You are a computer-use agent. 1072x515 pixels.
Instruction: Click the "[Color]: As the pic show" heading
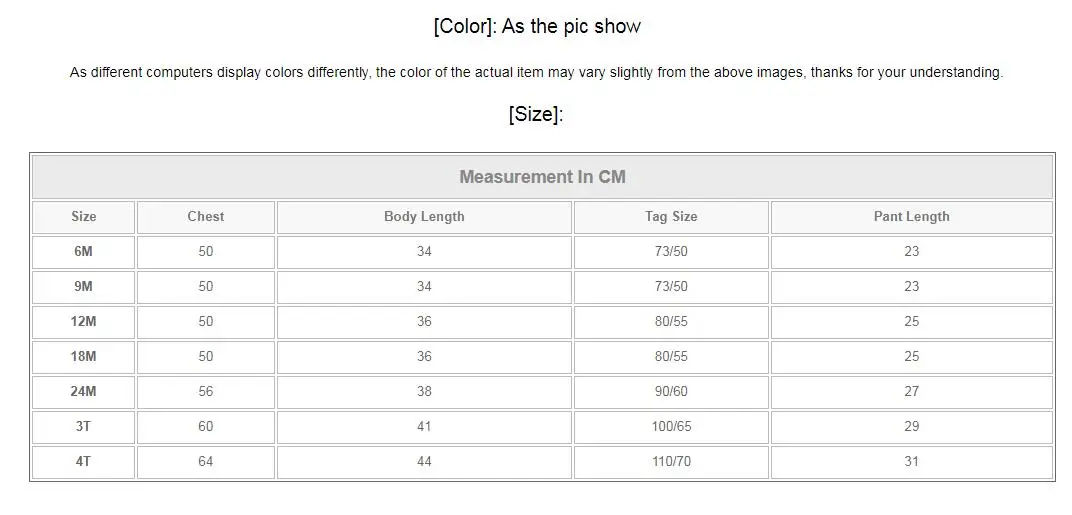tap(536, 27)
